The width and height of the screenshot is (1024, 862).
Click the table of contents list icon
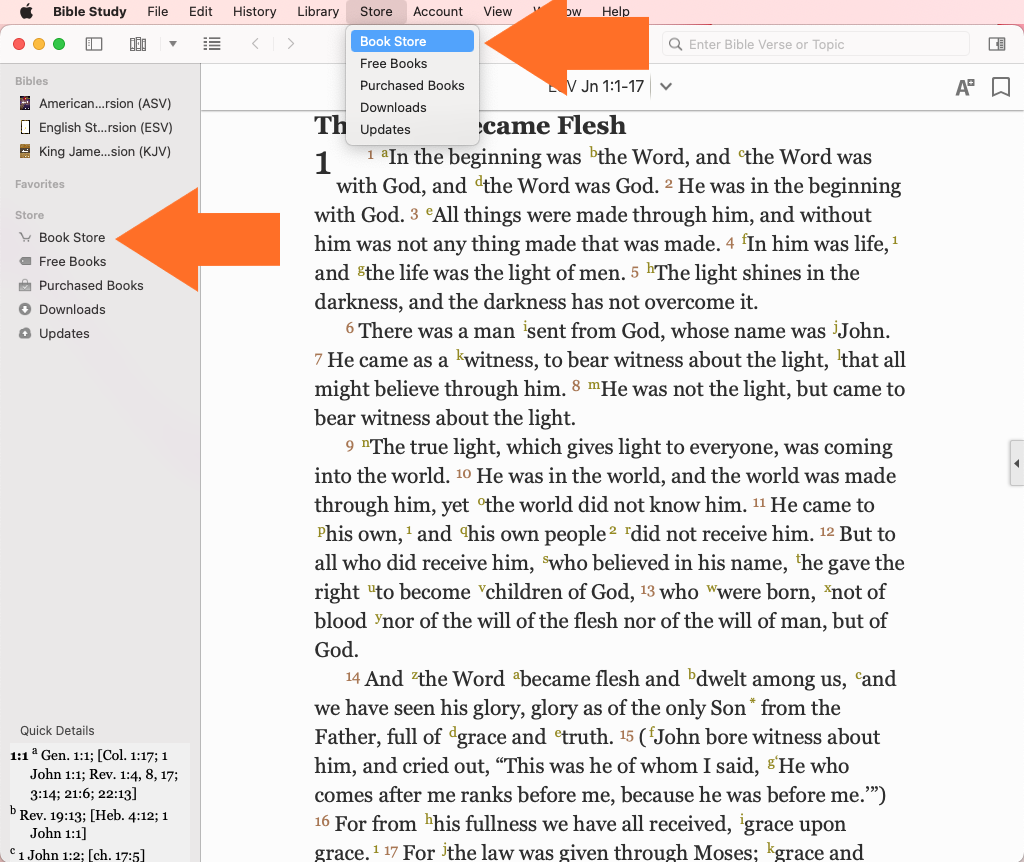click(x=211, y=44)
